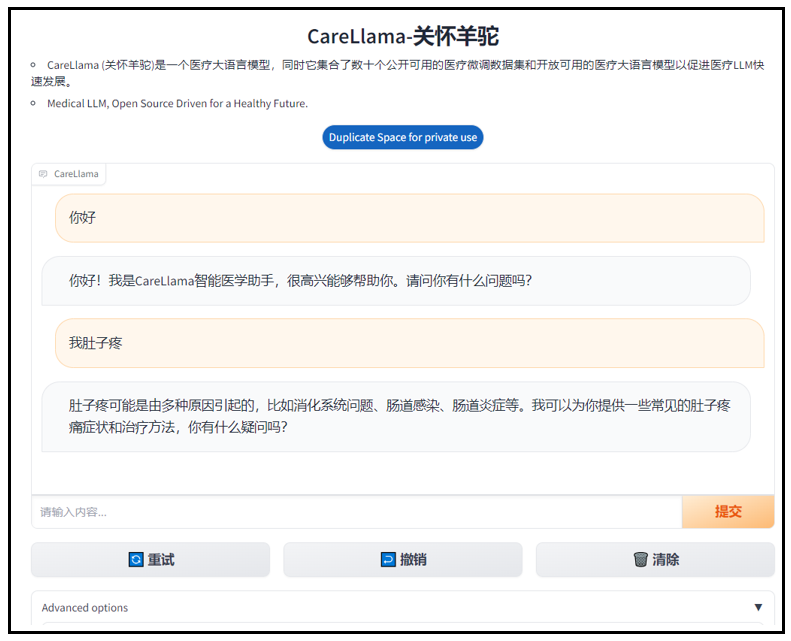Focus the 请输入内容 message input field

pyautogui.click(x=357, y=512)
